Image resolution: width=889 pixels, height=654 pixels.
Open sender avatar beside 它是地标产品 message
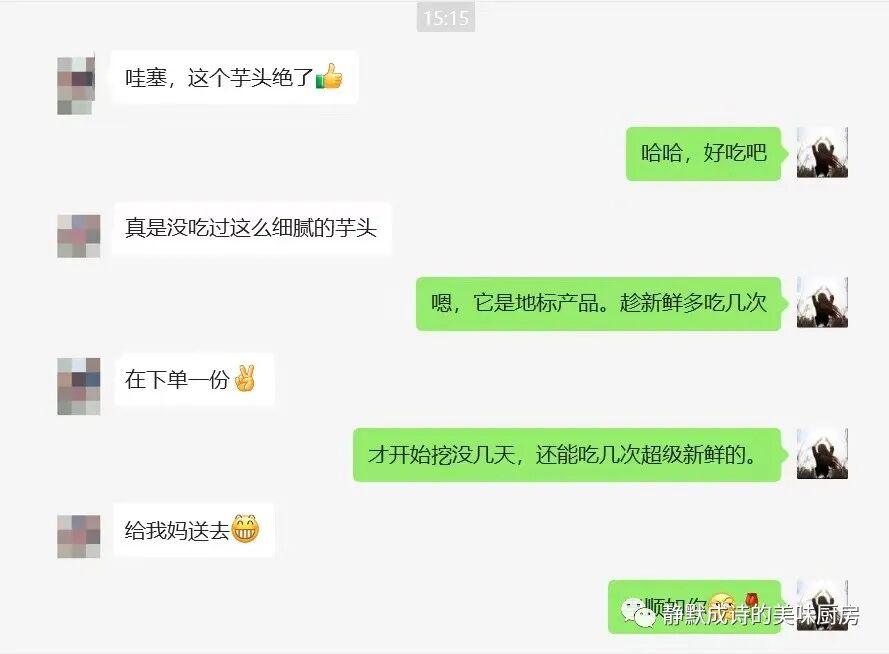coord(822,302)
